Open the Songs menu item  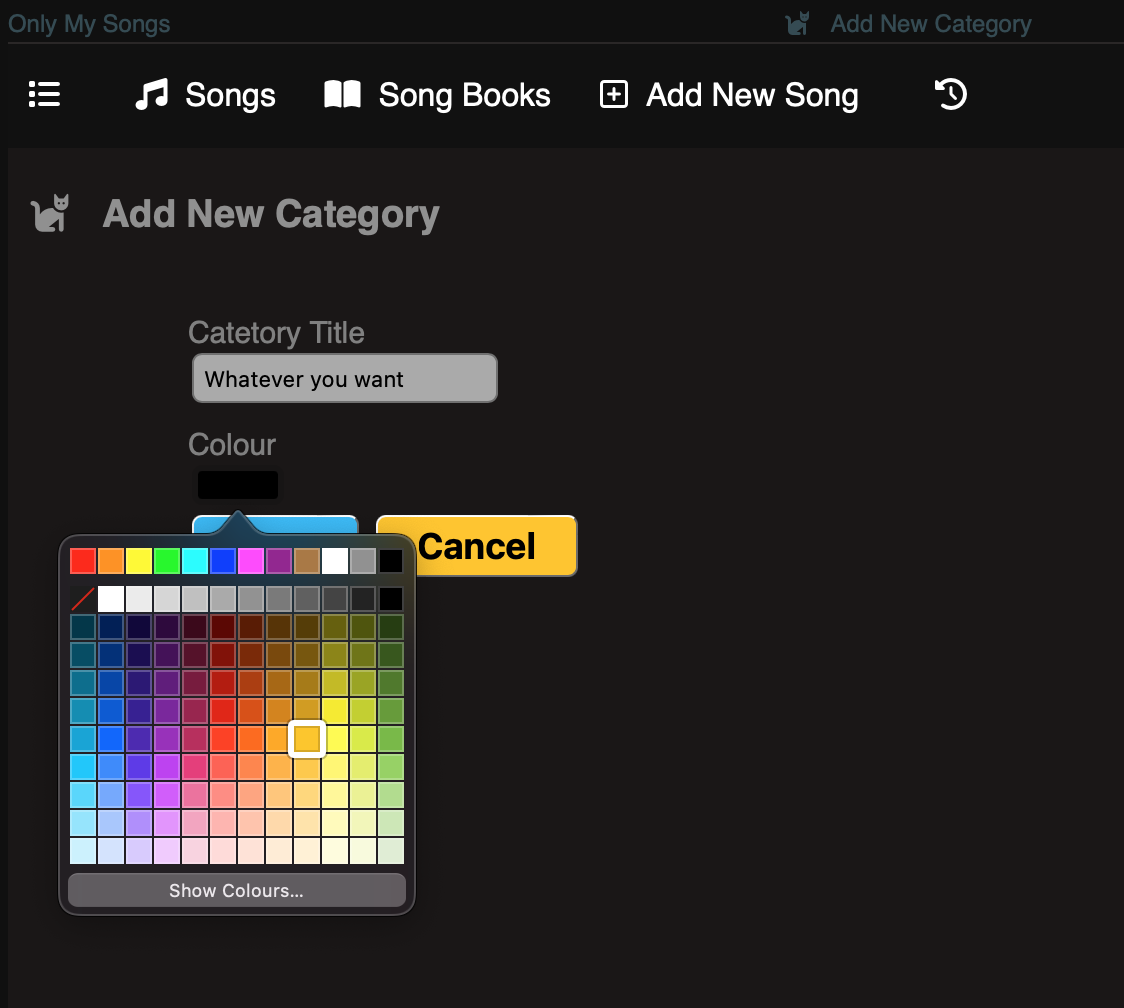click(230, 95)
